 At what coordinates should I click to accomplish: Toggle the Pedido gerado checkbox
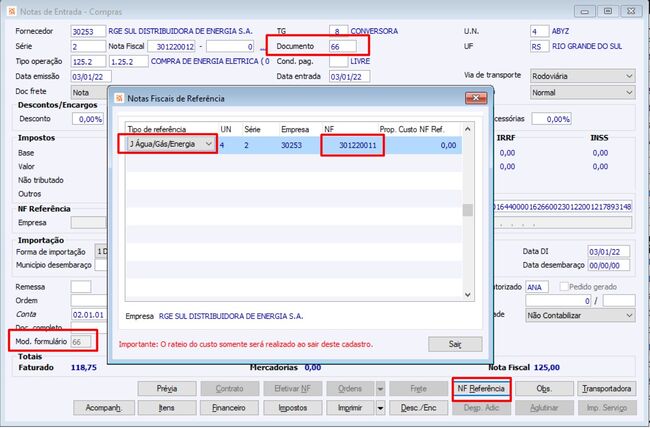point(564,287)
